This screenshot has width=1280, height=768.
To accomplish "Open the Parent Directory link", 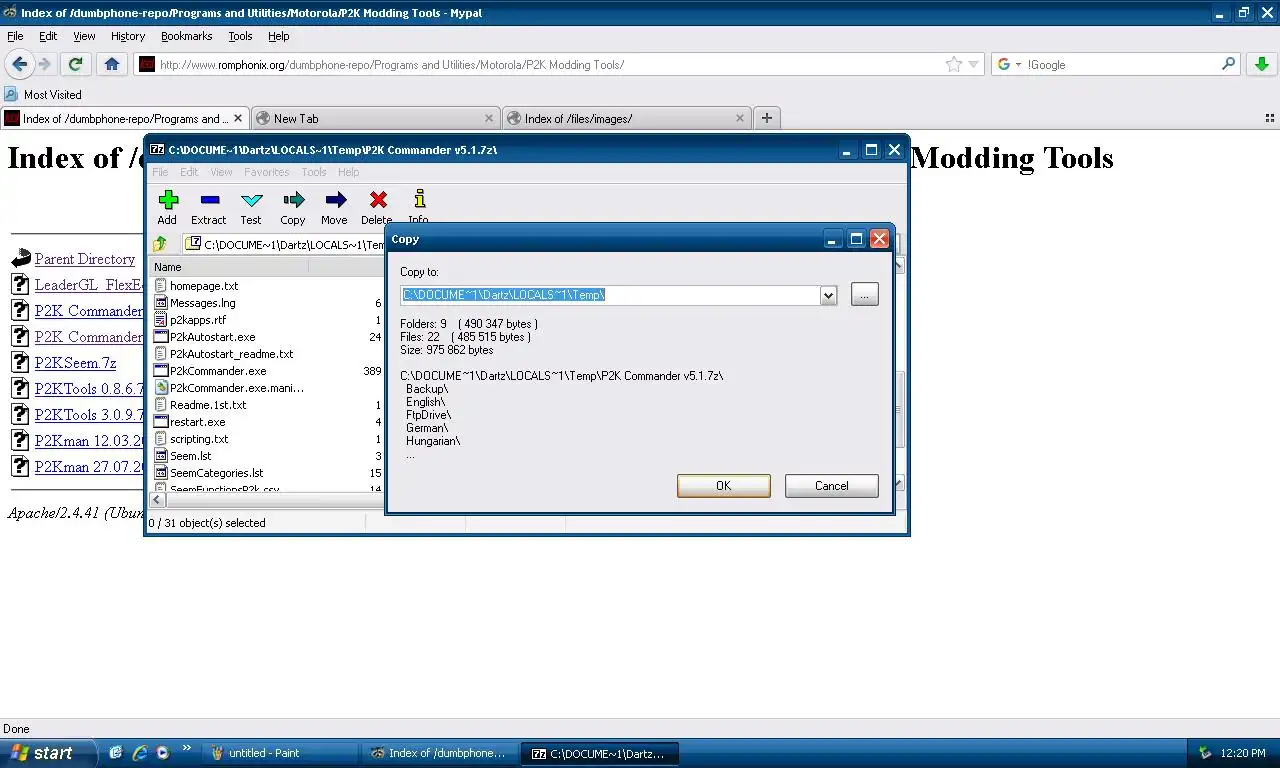I will click(x=85, y=259).
